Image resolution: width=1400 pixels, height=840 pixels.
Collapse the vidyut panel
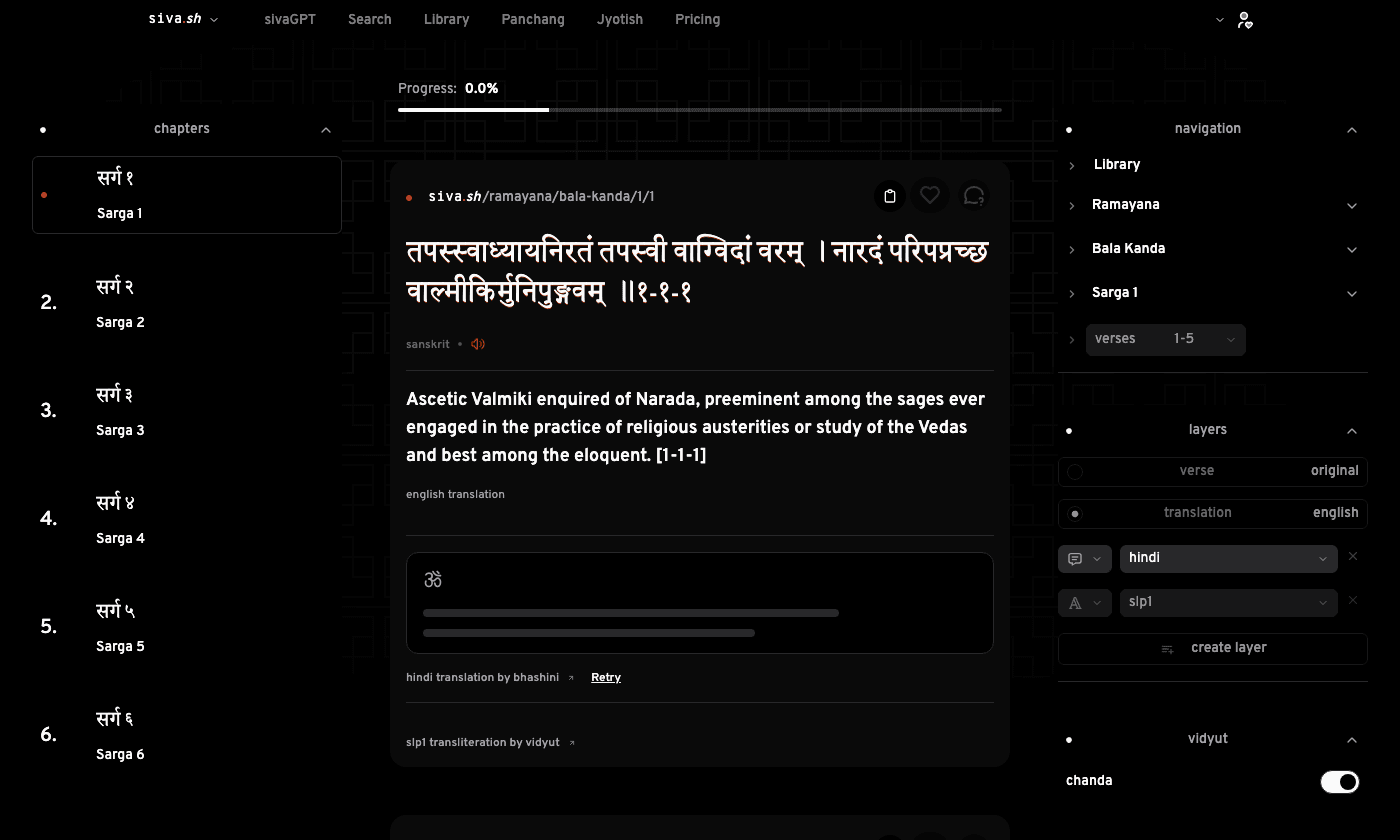[x=1352, y=740]
